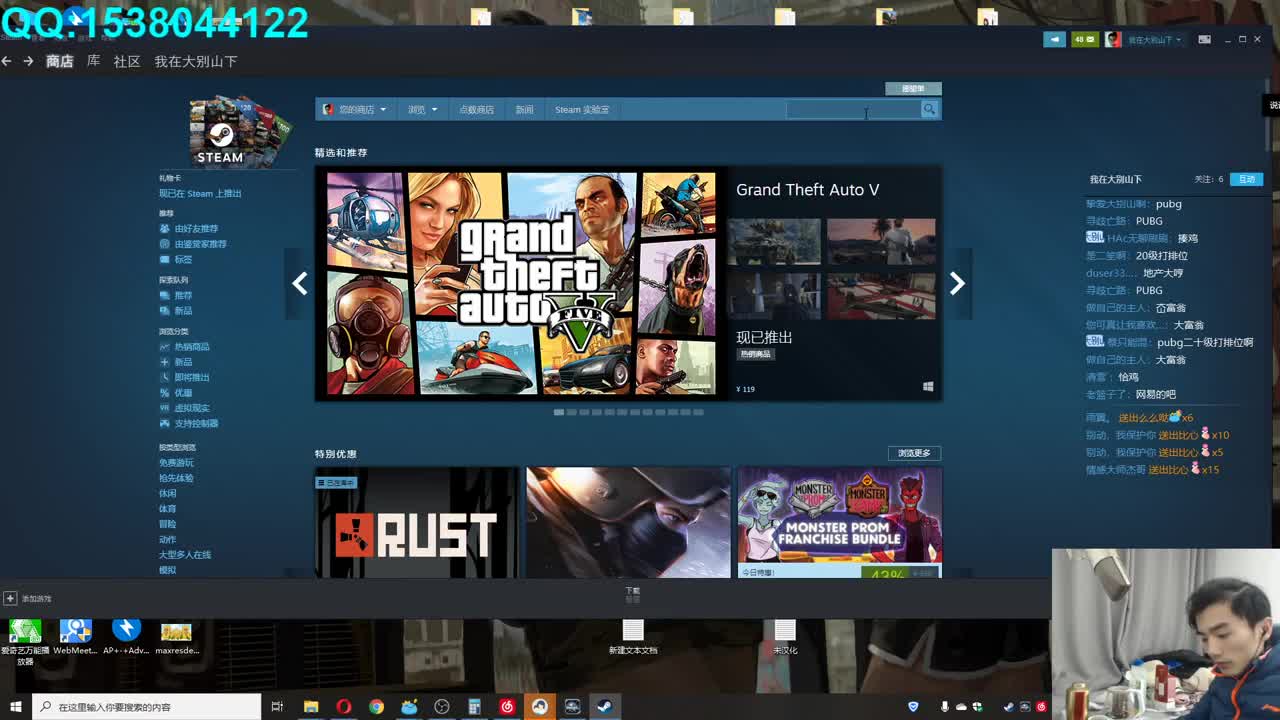Open the 大型多人在线 MMO category
Image resolution: width=1280 pixels, height=720 pixels.
pos(185,554)
